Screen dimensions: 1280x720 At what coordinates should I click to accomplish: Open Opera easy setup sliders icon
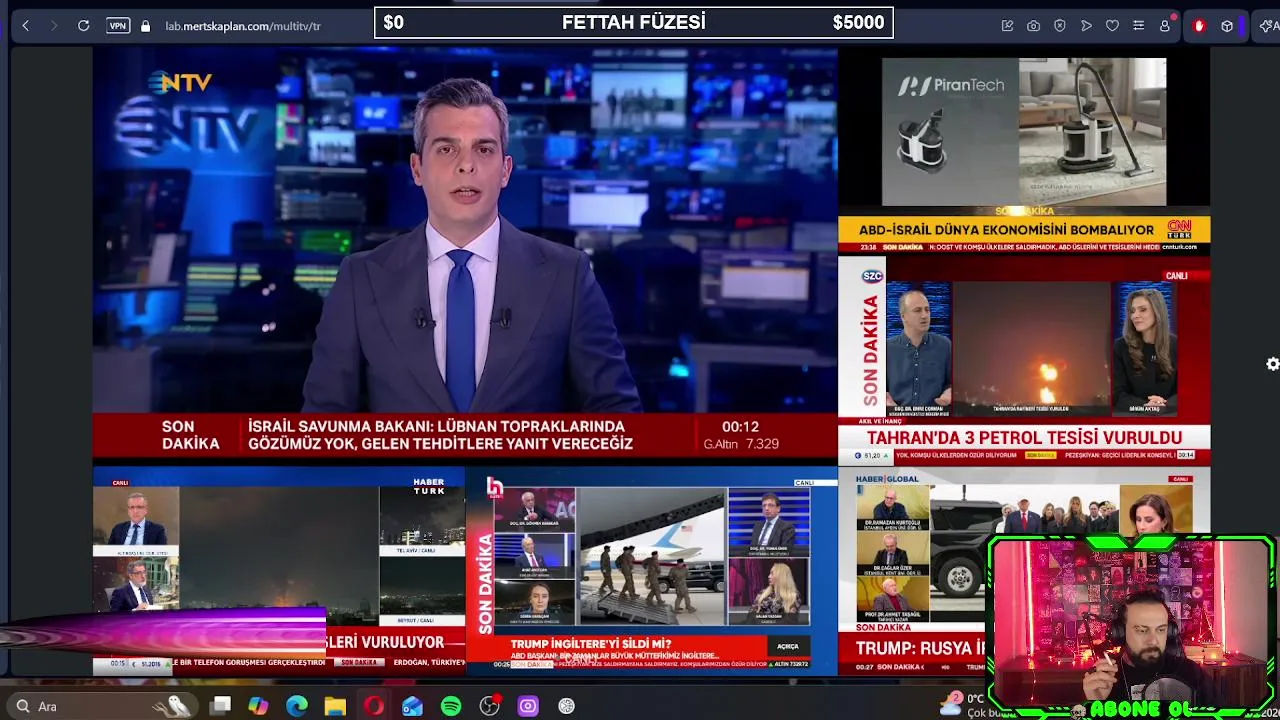click(1138, 26)
